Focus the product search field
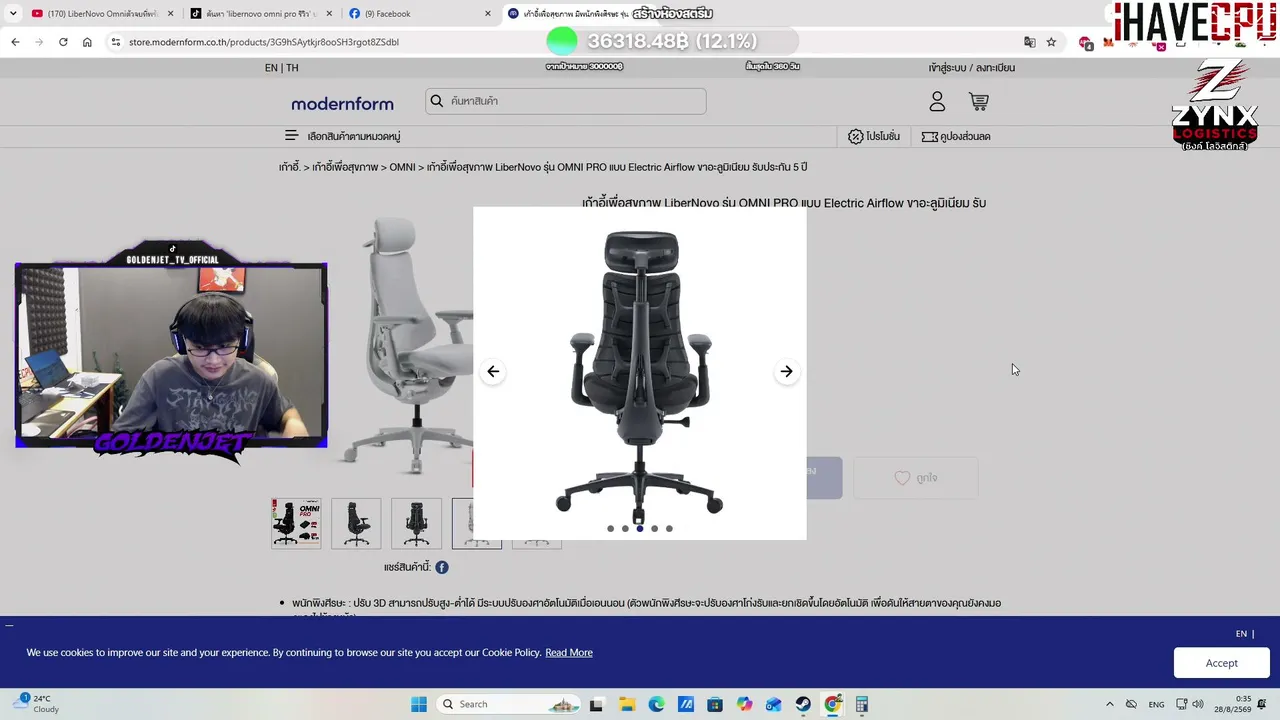The height and width of the screenshot is (720, 1280). [x=566, y=101]
